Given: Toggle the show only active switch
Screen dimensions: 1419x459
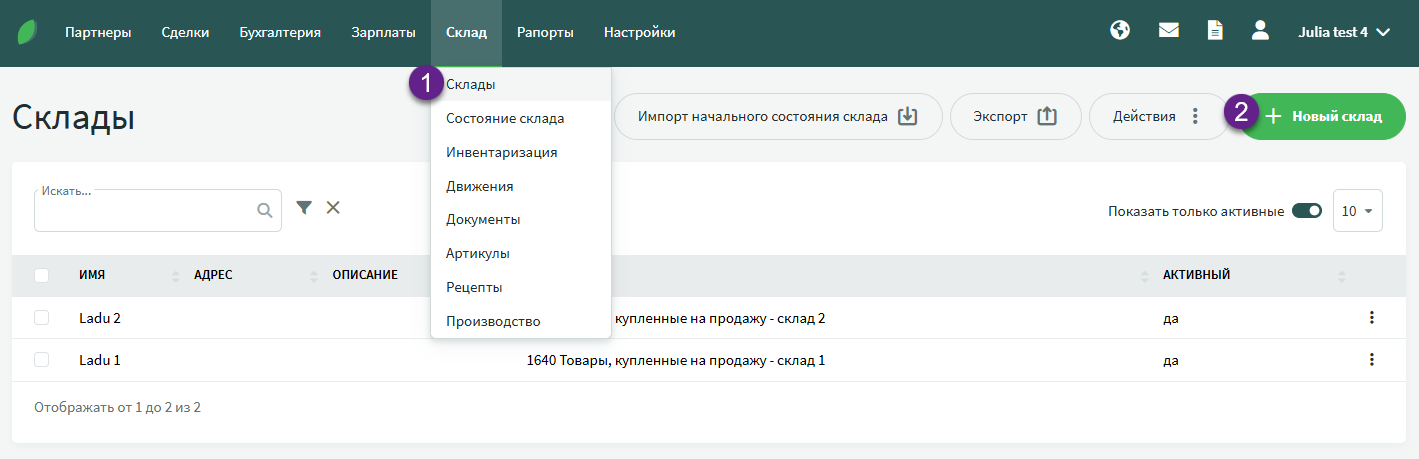Looking at the screenshot, I should (x=1306, y=211).
